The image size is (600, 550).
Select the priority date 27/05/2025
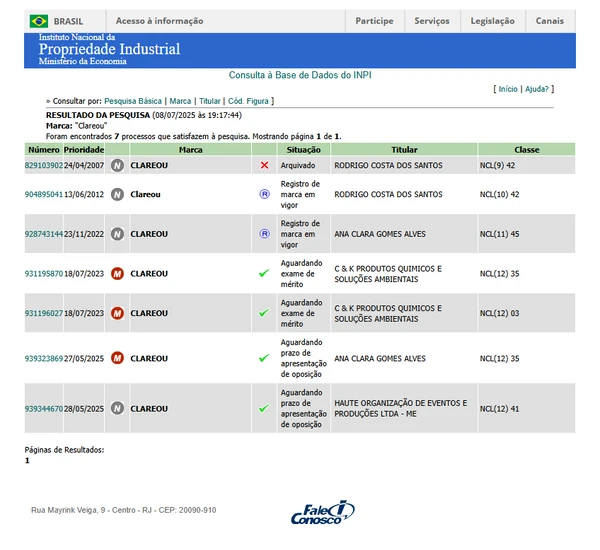84,358
